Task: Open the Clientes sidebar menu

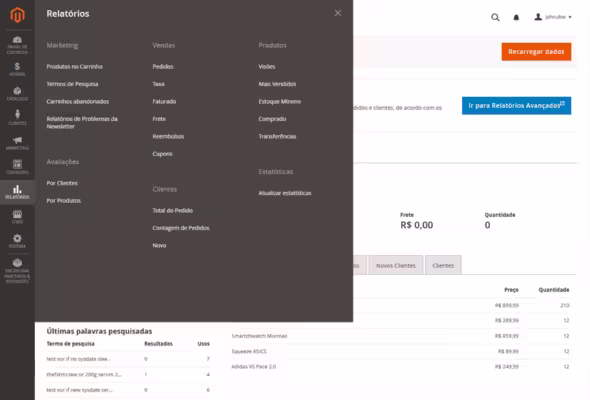Action: pos(17,118)
